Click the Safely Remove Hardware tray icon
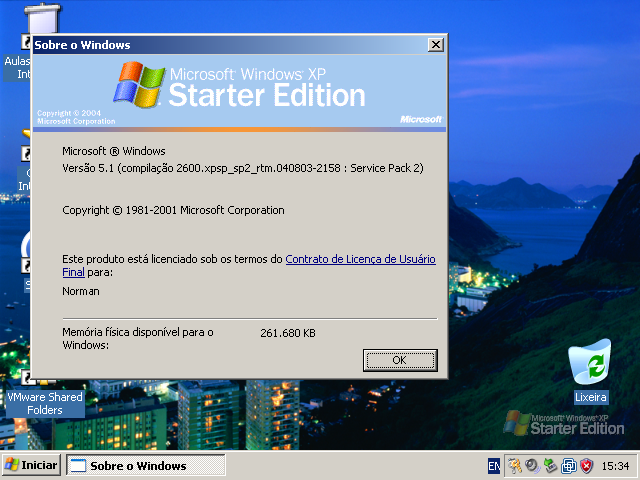 (x=550, y=466)
